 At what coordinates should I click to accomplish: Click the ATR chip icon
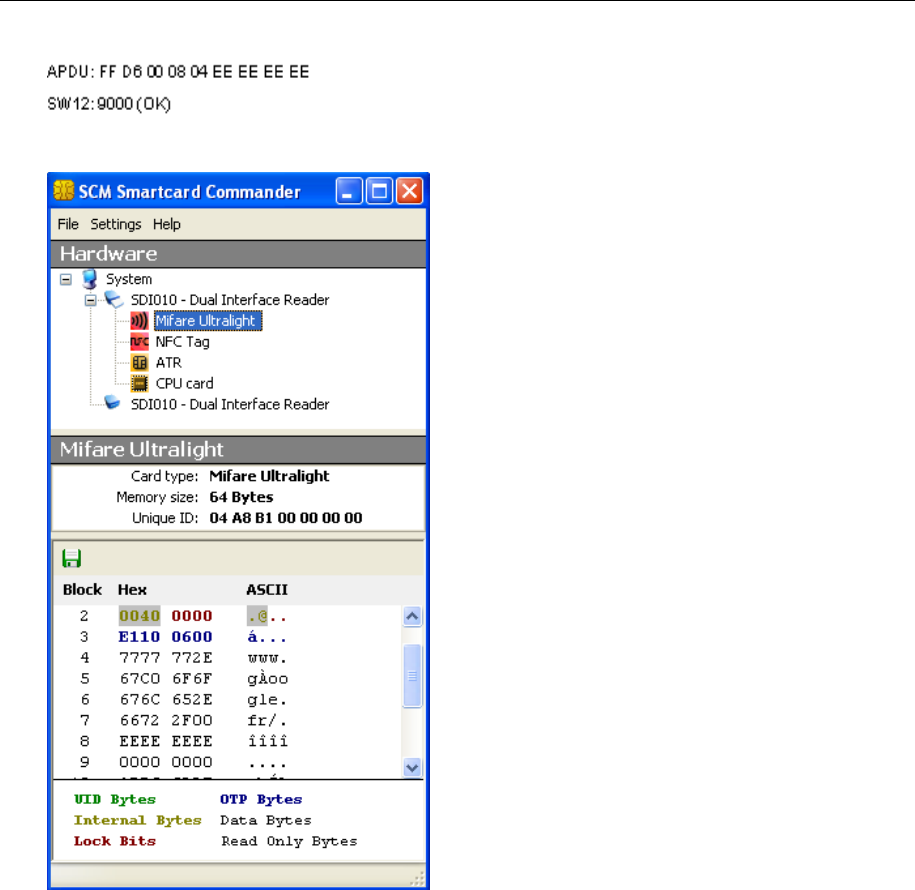pyautogui.click(x=139, y=362)
